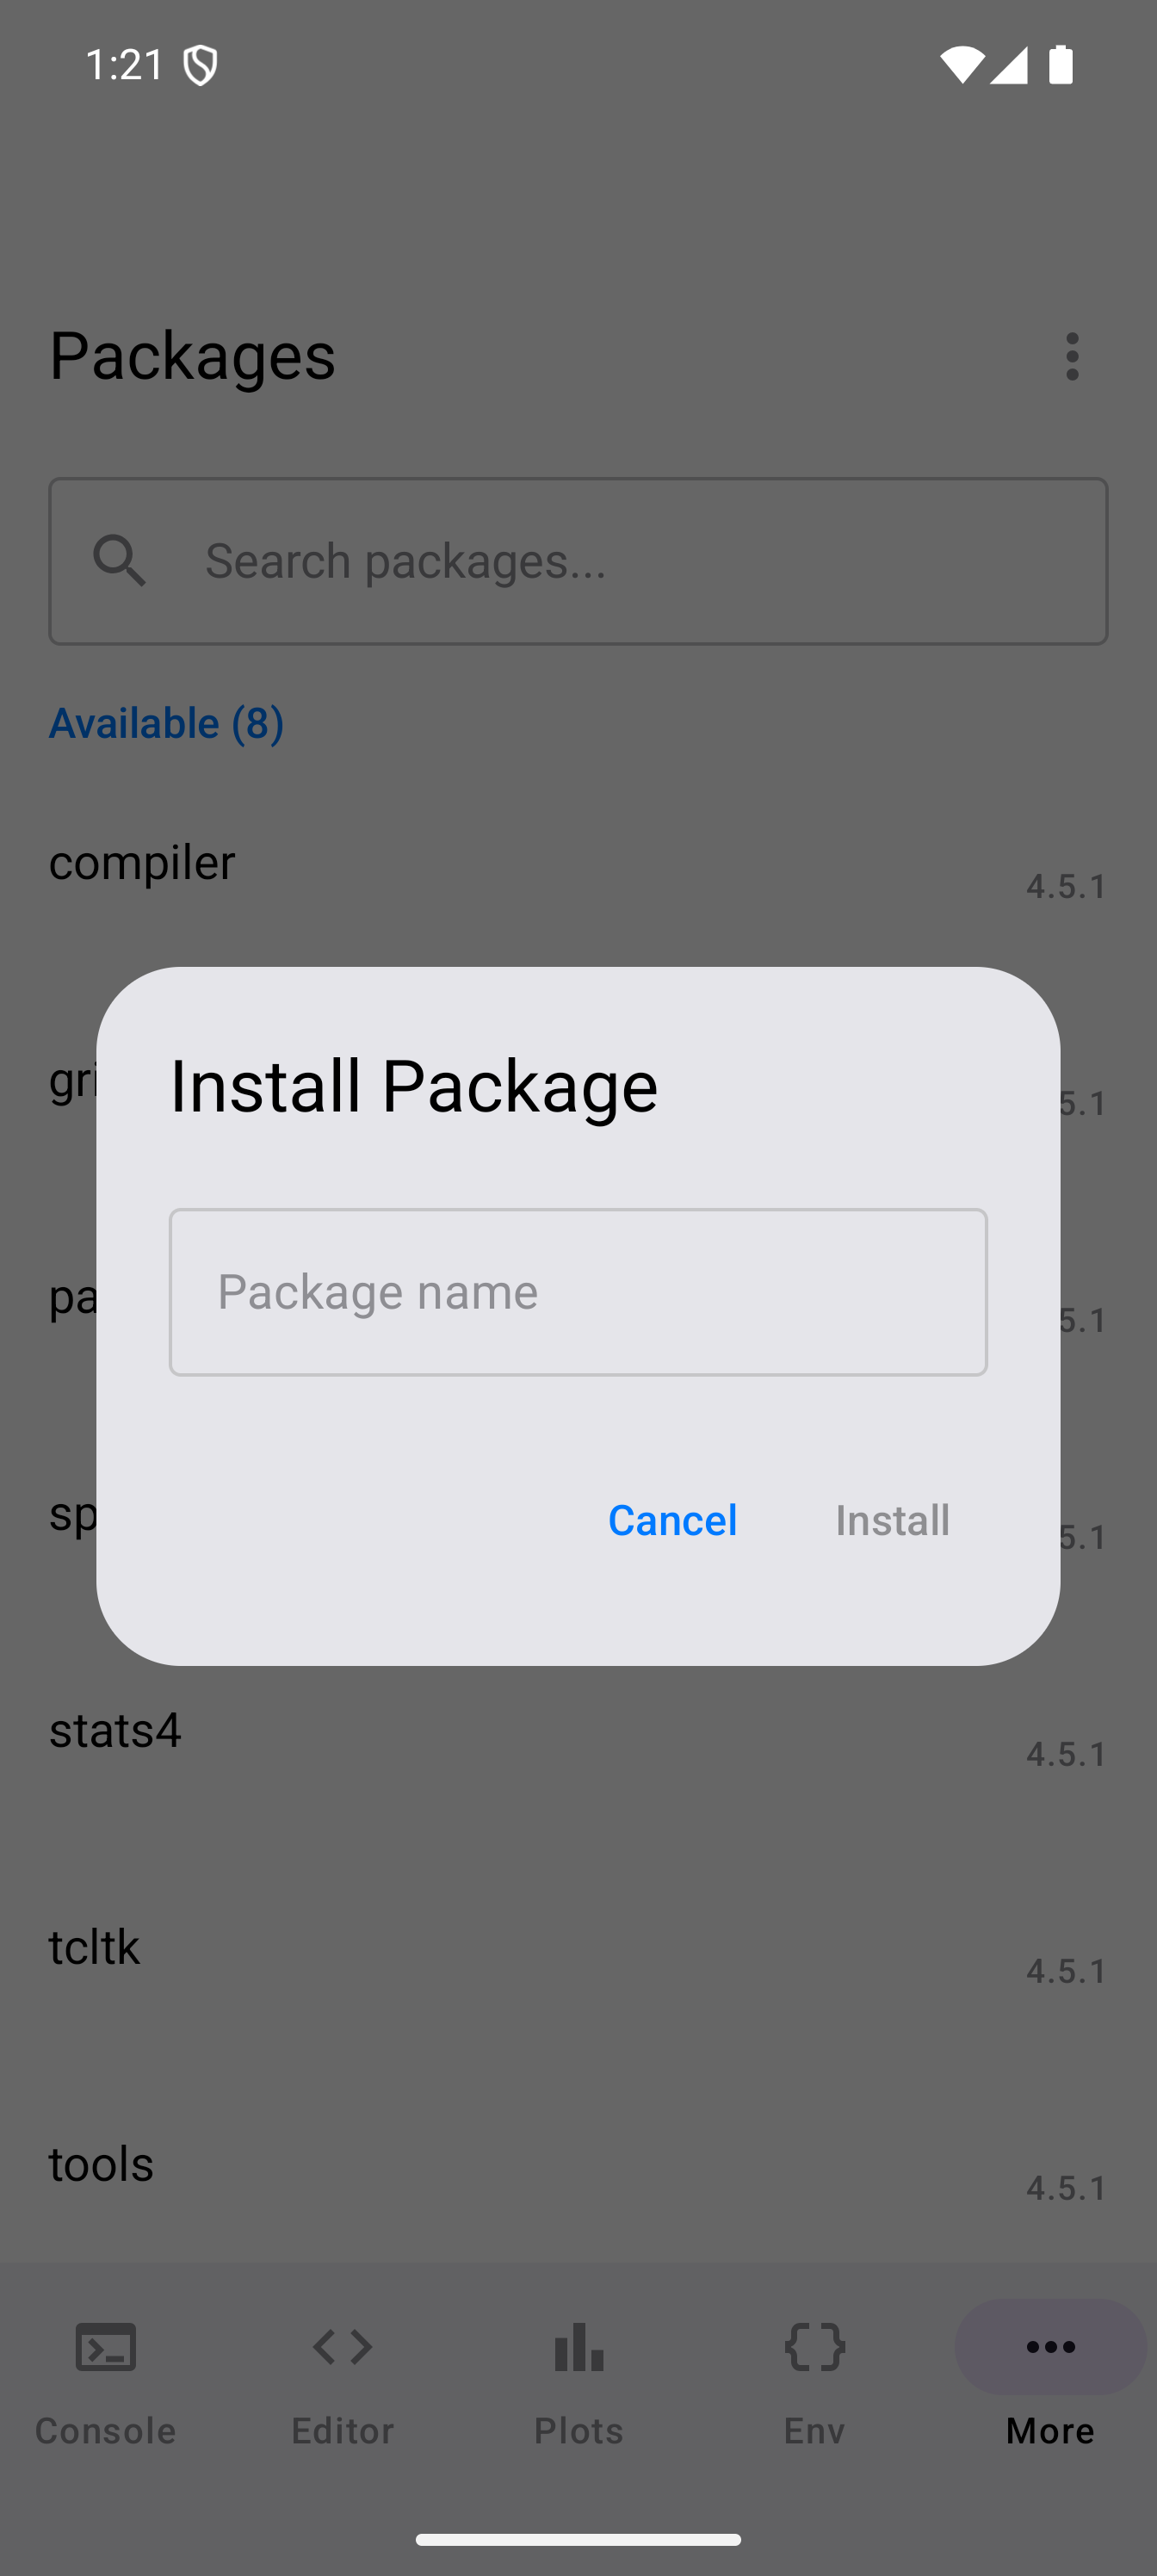Open the Env curly-braces icon

point(815,2346)
